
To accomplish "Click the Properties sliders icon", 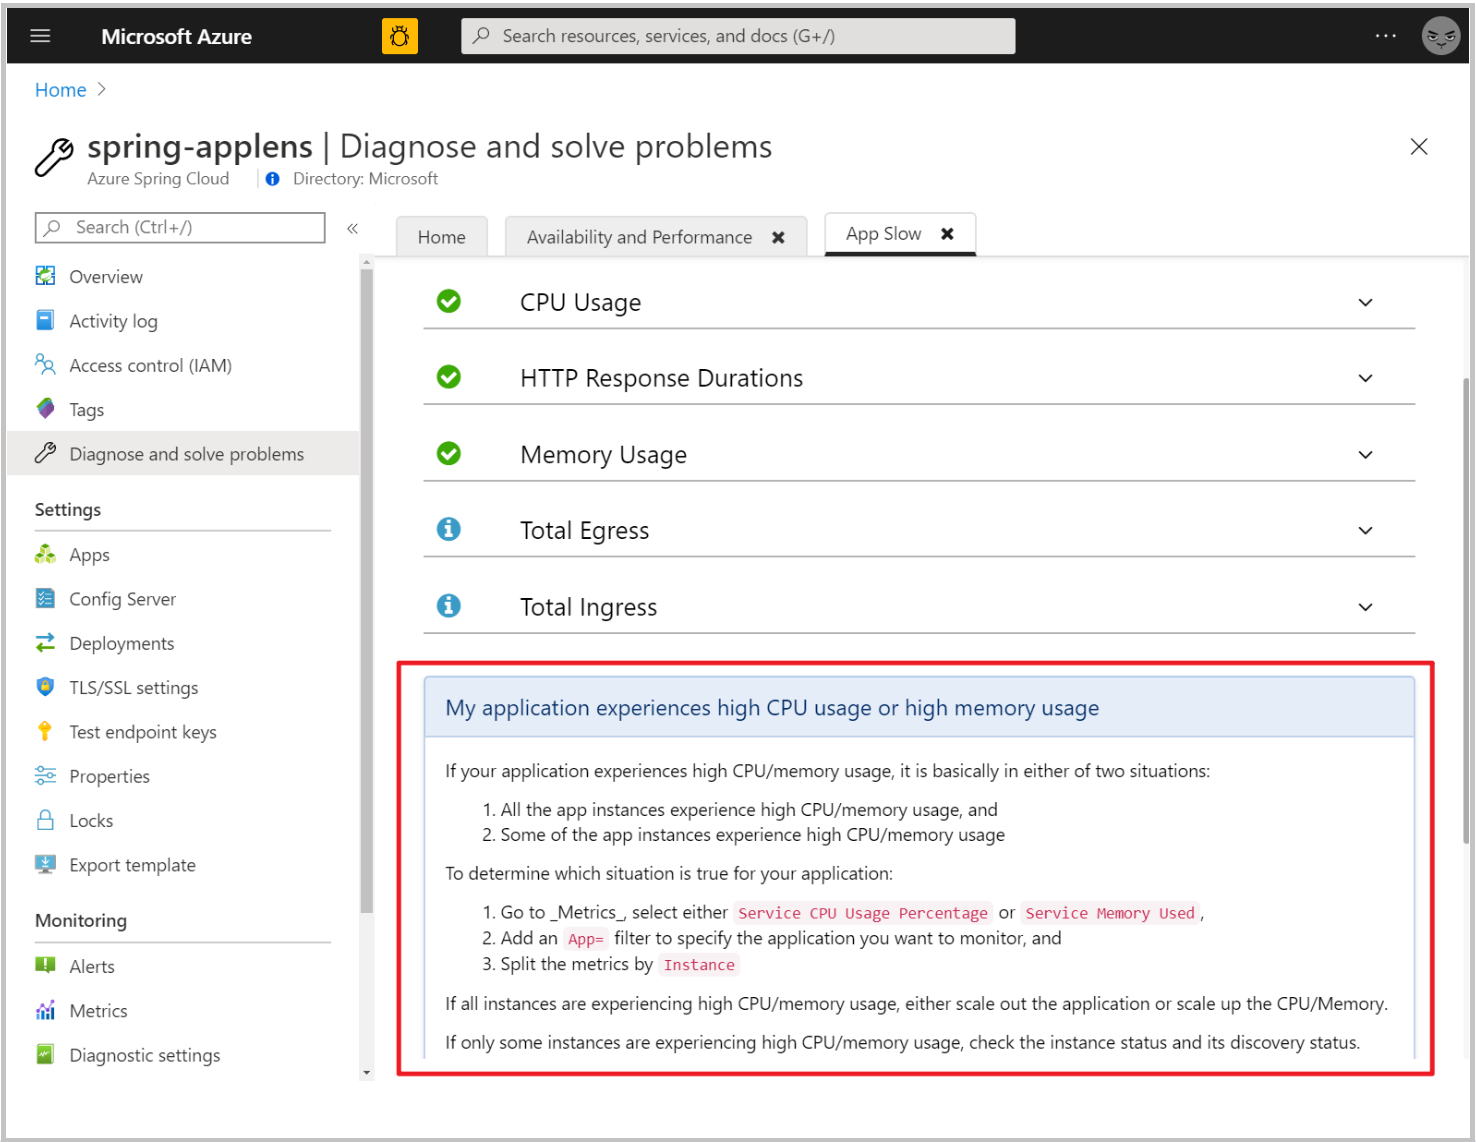I will (x=45, y=775).
